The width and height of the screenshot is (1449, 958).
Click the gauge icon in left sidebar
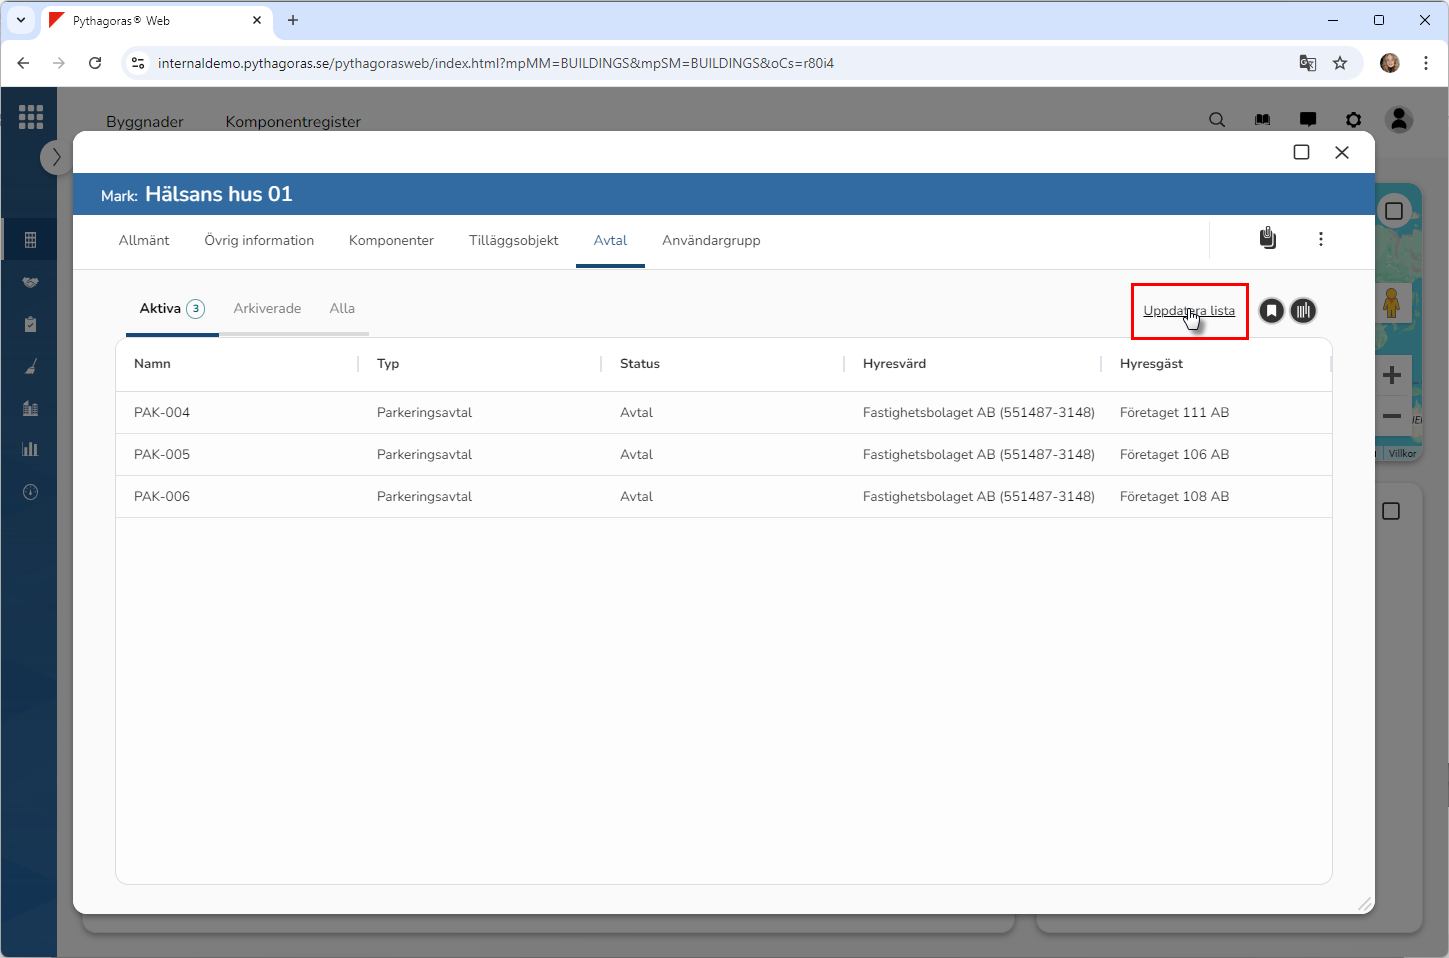(x=30, y=492)
